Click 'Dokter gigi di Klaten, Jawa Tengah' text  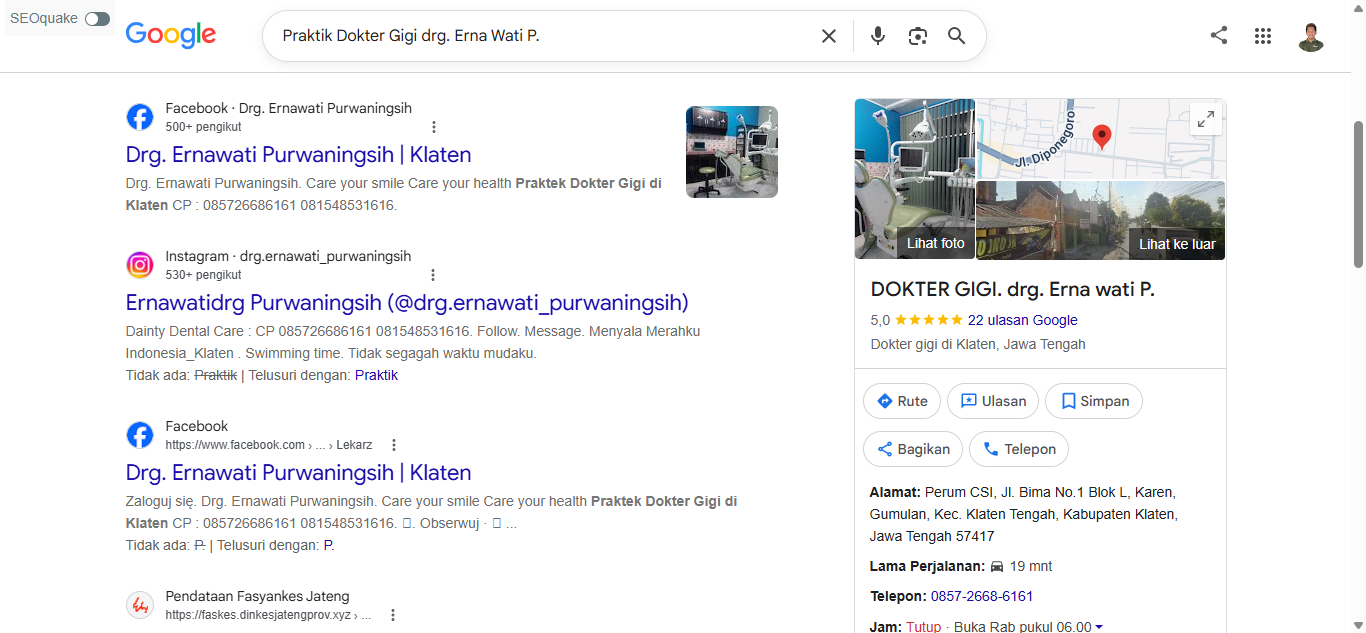tap(978, 344)
